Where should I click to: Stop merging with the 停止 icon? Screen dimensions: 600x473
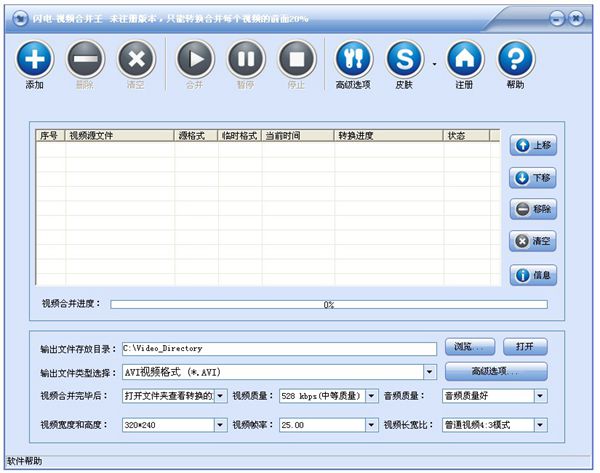click(297, 59)
